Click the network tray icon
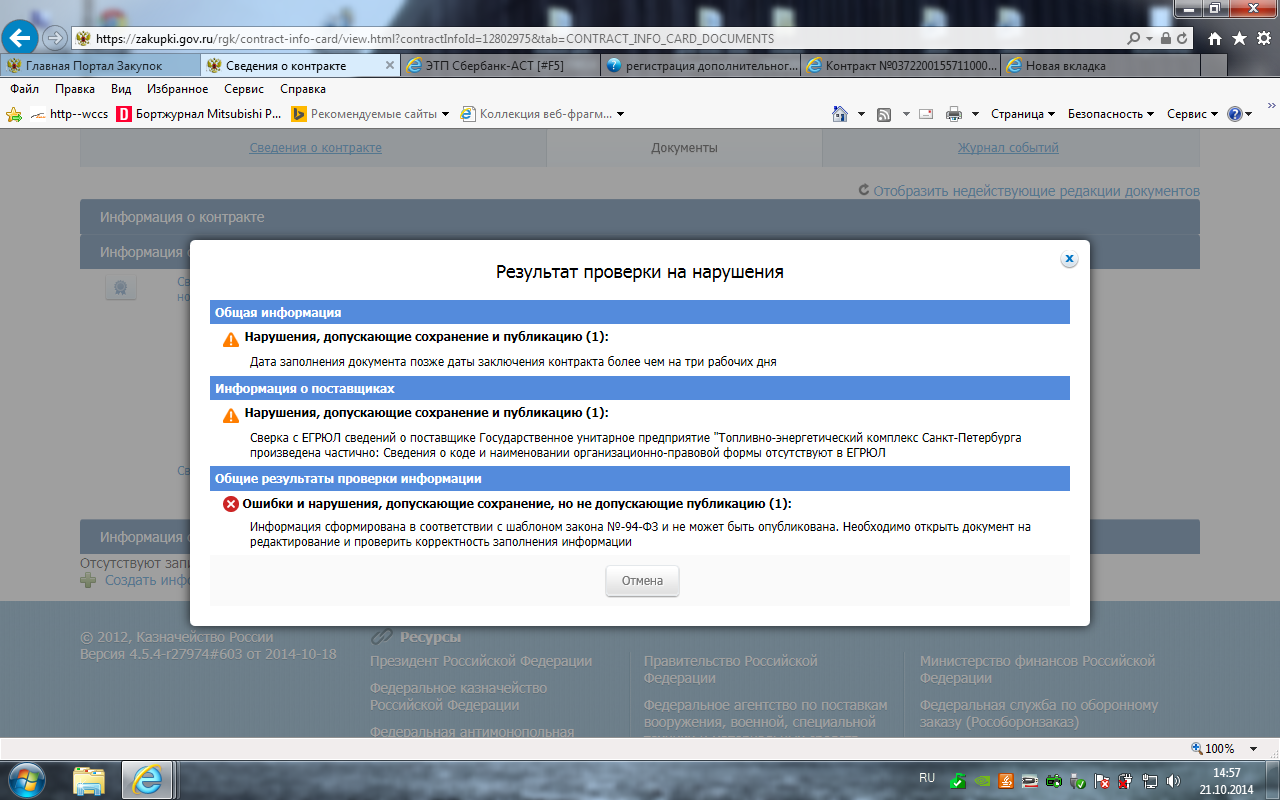1280x800 pixels. [x=1149, y=780]
